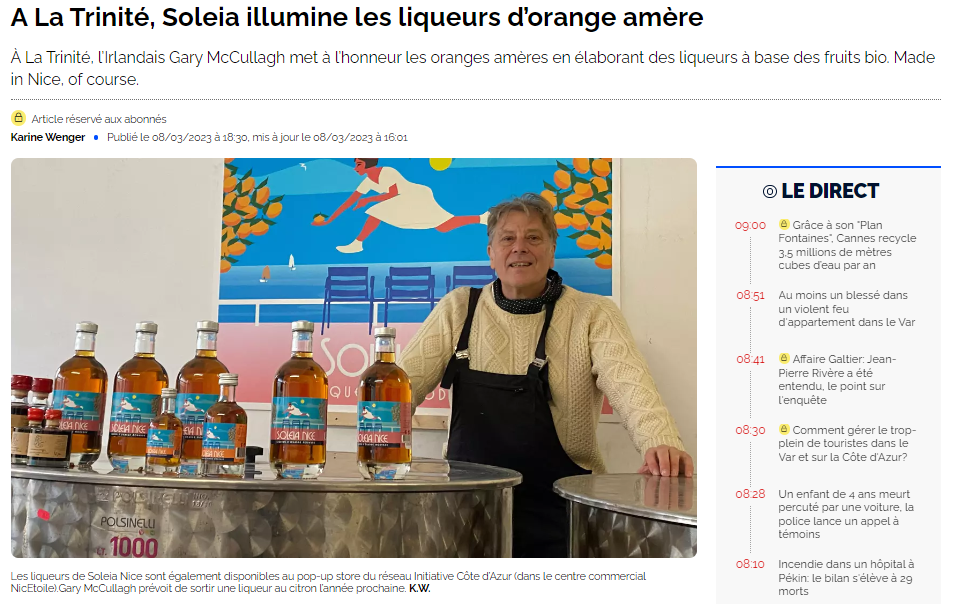Click lock icon on 09:00 Cannes news item
Image resolution: width=977 pixels, height=604 pixels.
[x=784, y=224]
